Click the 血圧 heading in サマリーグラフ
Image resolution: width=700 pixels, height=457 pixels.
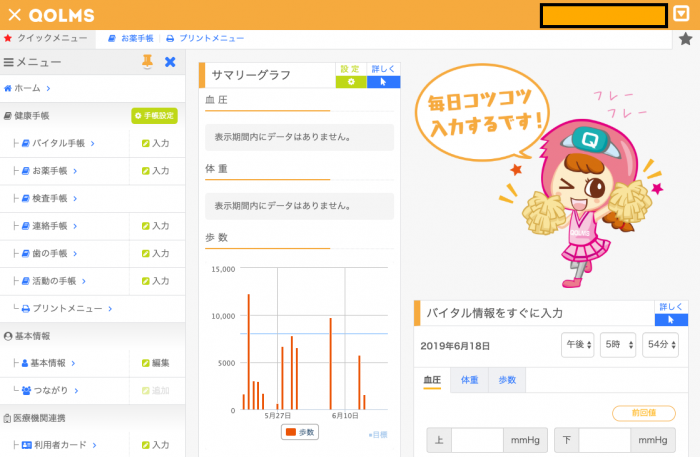[x=217, y=100]
